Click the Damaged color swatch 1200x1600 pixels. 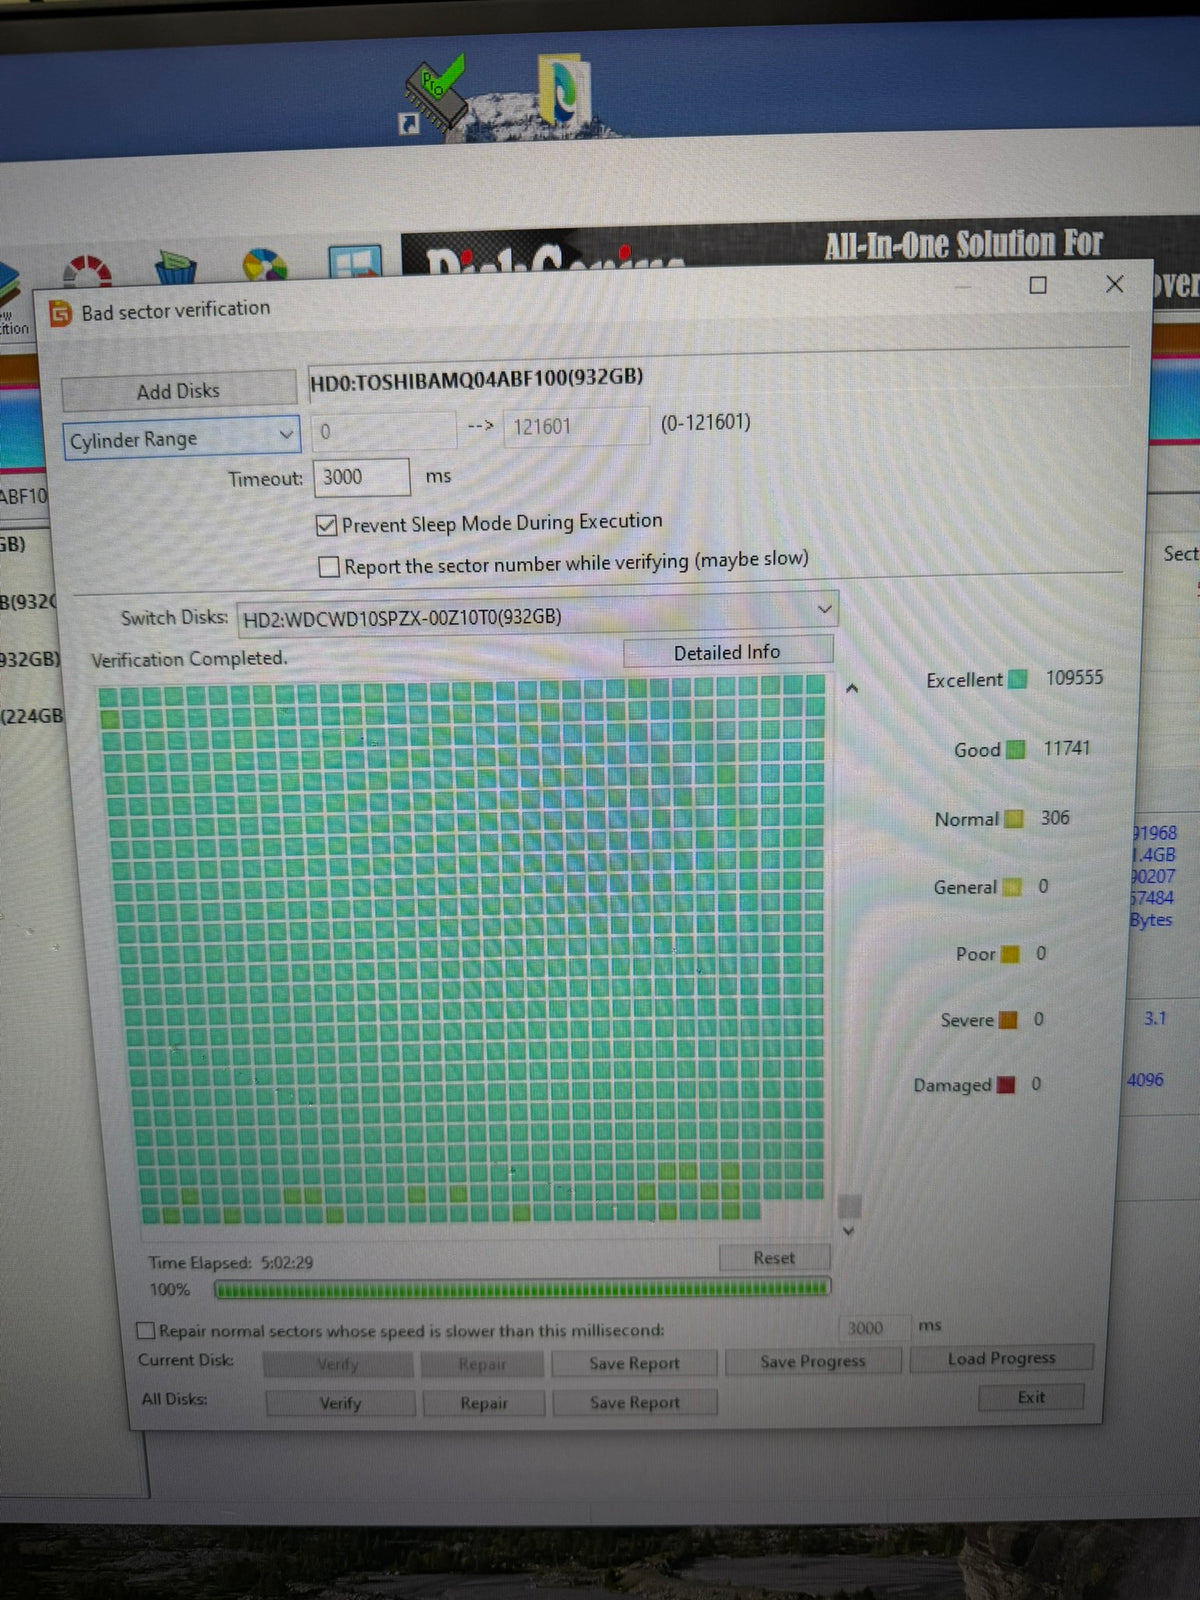point(1006,1085)
